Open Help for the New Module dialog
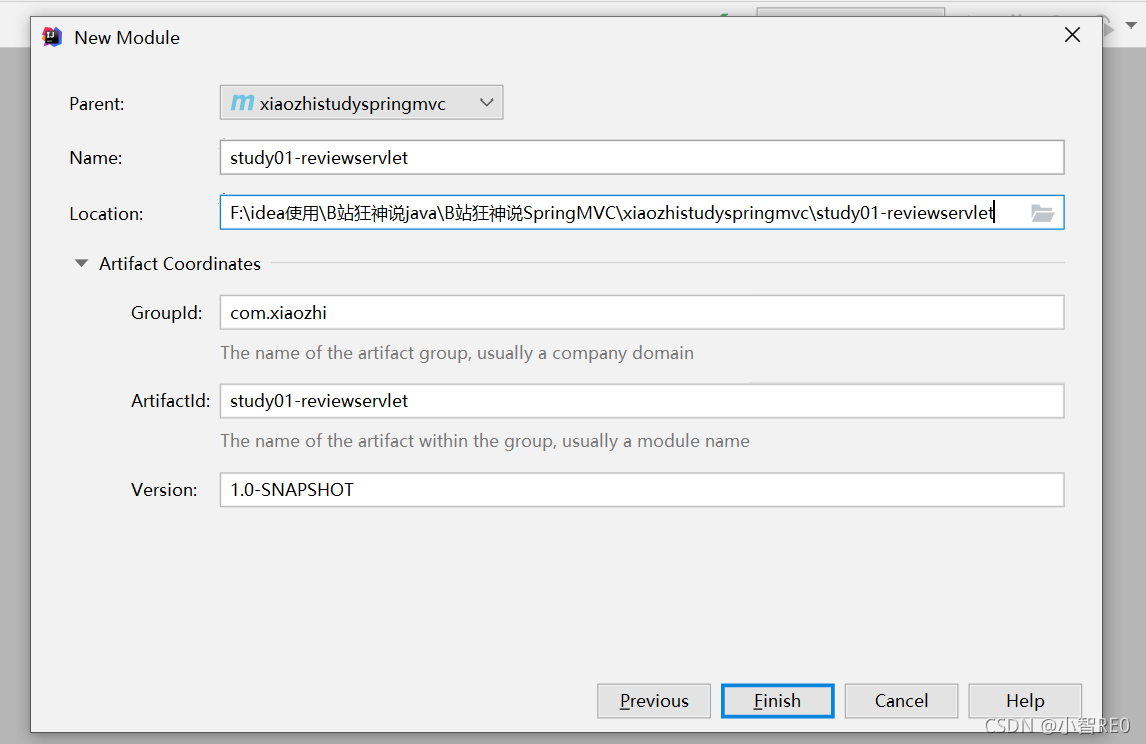Screen dimensions: 1146x744 pos(1025,701)
